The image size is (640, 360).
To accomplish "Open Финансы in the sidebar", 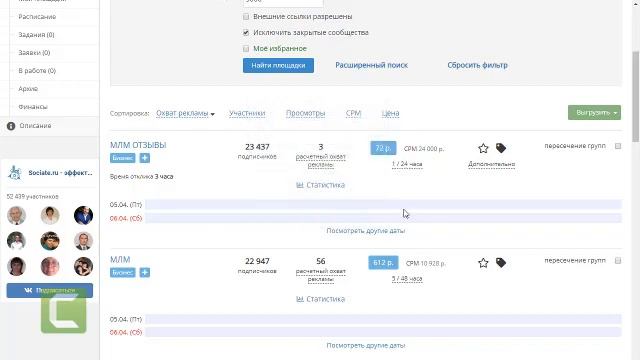I will (33, 107).
